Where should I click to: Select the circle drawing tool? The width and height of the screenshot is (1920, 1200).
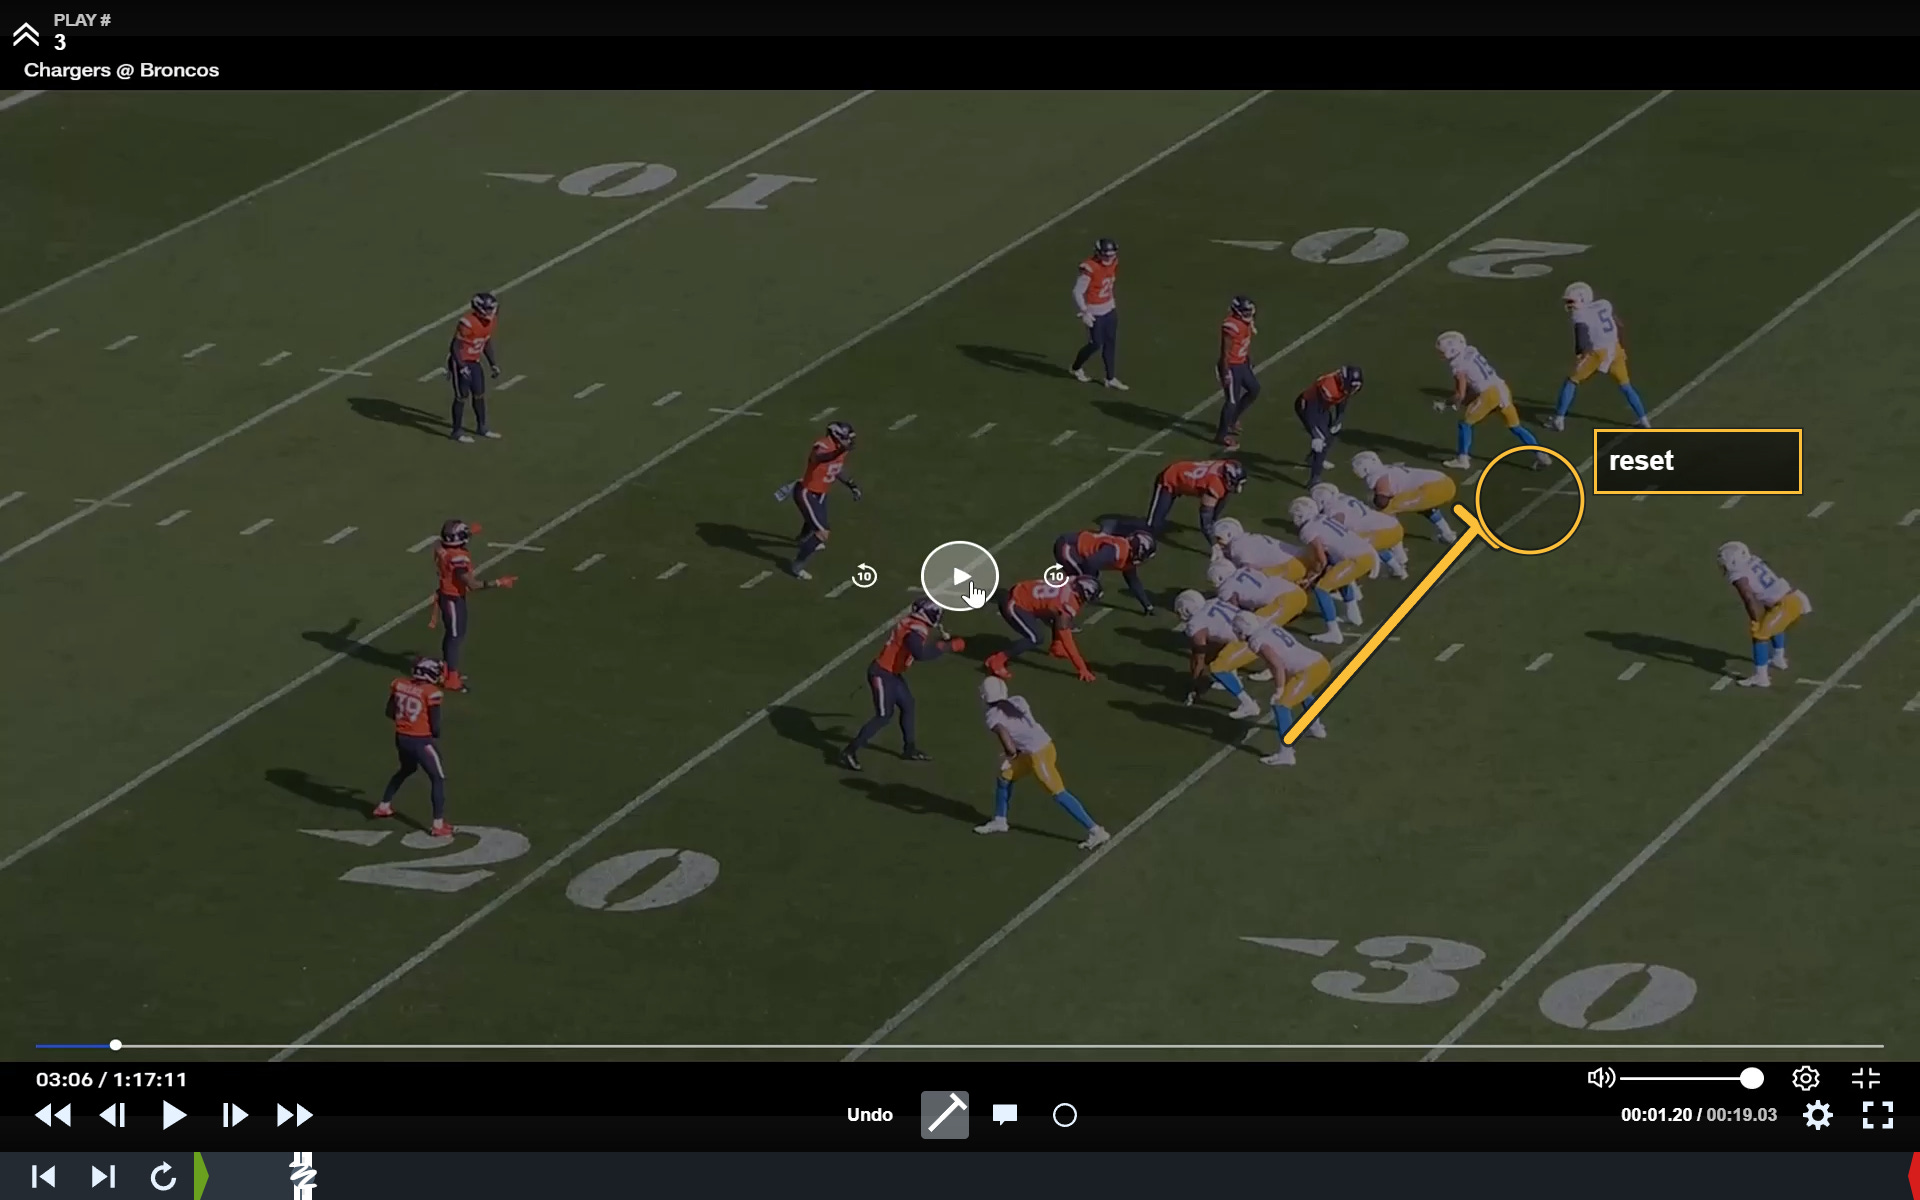coord(1065,1115)
